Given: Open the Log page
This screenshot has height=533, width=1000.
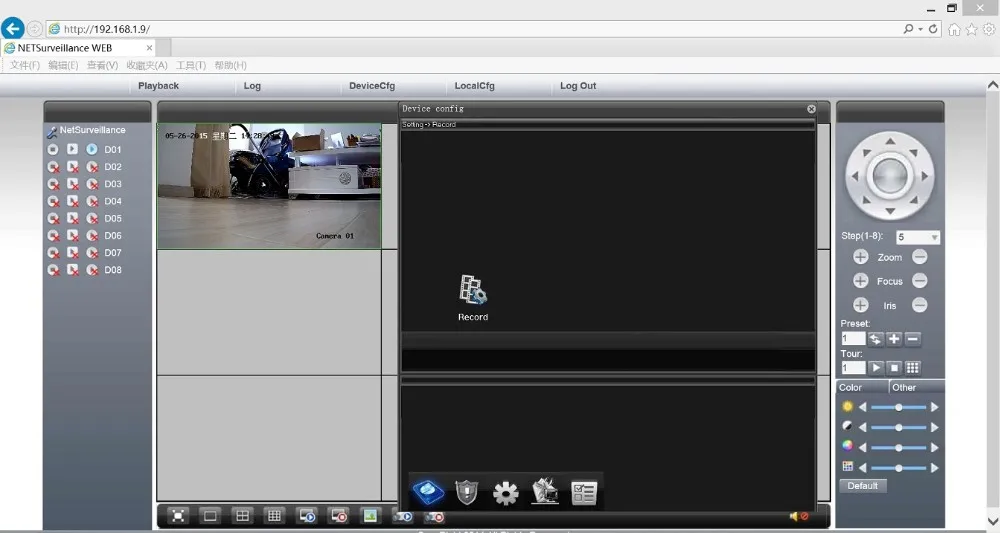Looking at the screenshot, I should [252, 85].
